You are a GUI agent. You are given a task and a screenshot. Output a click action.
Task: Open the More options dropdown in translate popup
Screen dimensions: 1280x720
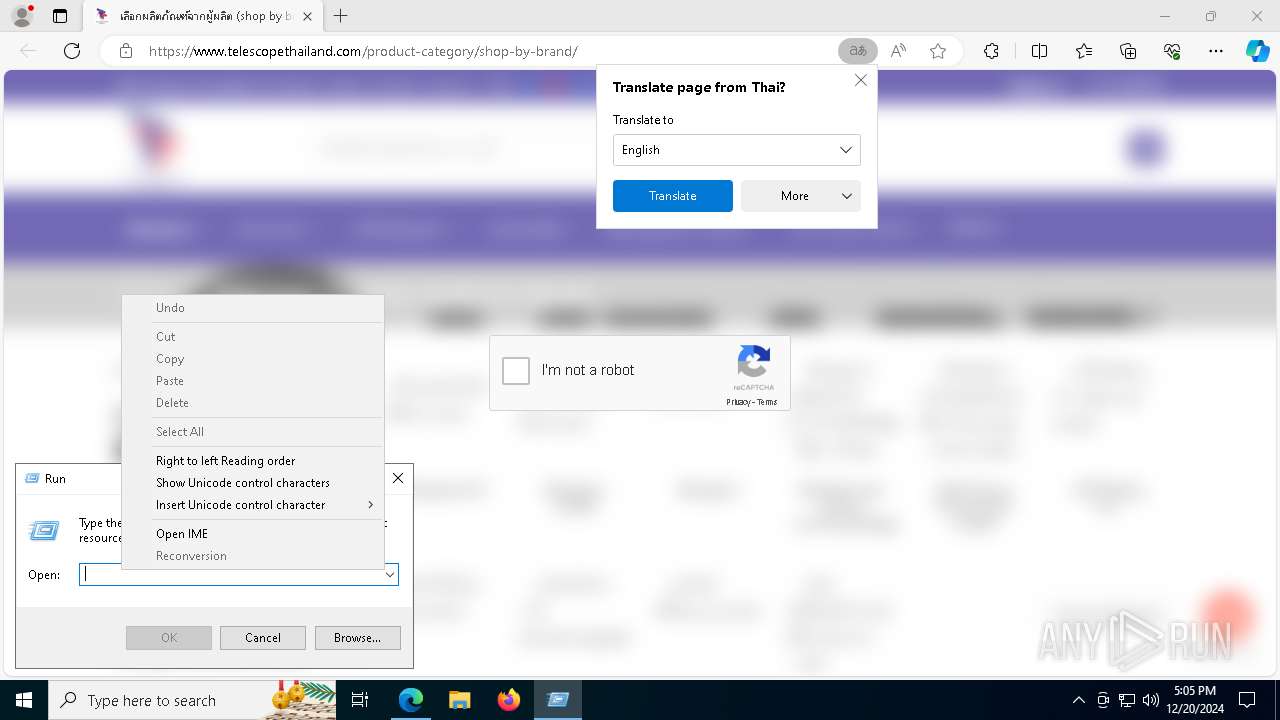tap(801, 196)
